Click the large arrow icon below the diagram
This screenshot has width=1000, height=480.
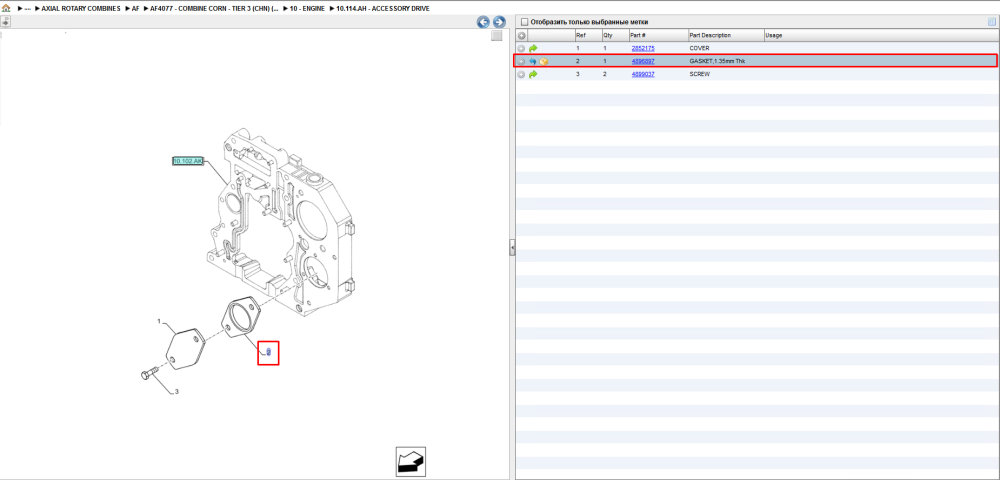pos(411,462)
